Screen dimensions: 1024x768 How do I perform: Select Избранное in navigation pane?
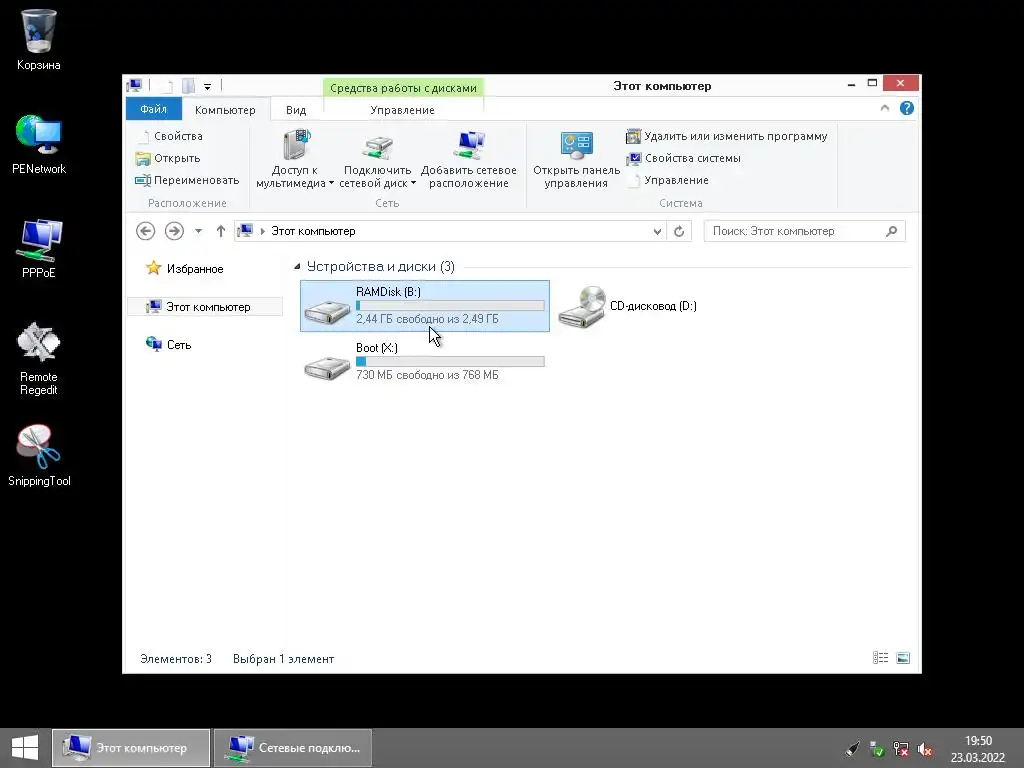(195, 268)
